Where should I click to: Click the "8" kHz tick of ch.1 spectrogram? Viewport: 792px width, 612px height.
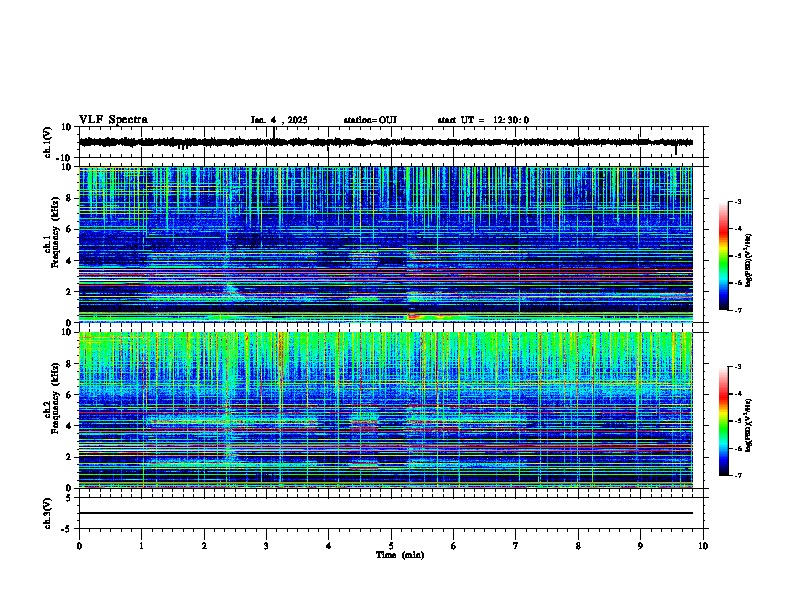(69, 198)
